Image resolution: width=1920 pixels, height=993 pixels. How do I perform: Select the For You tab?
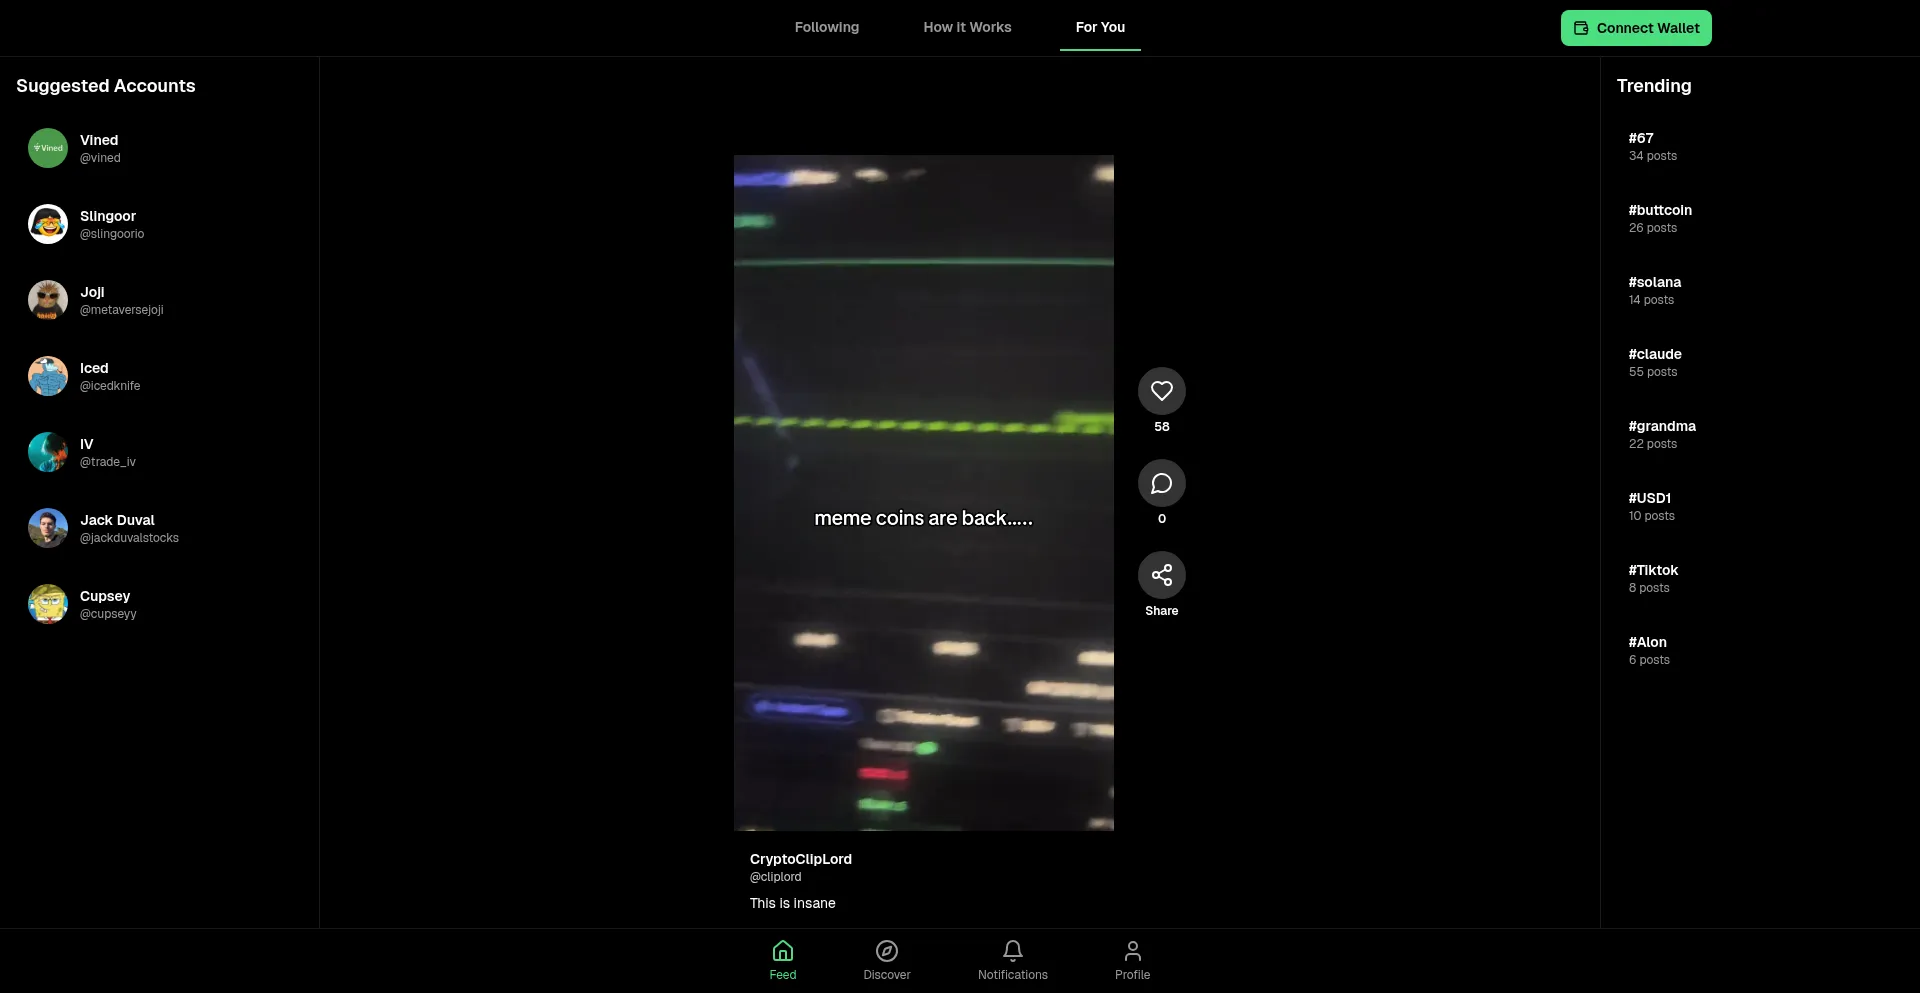[x=1100, y=27]
